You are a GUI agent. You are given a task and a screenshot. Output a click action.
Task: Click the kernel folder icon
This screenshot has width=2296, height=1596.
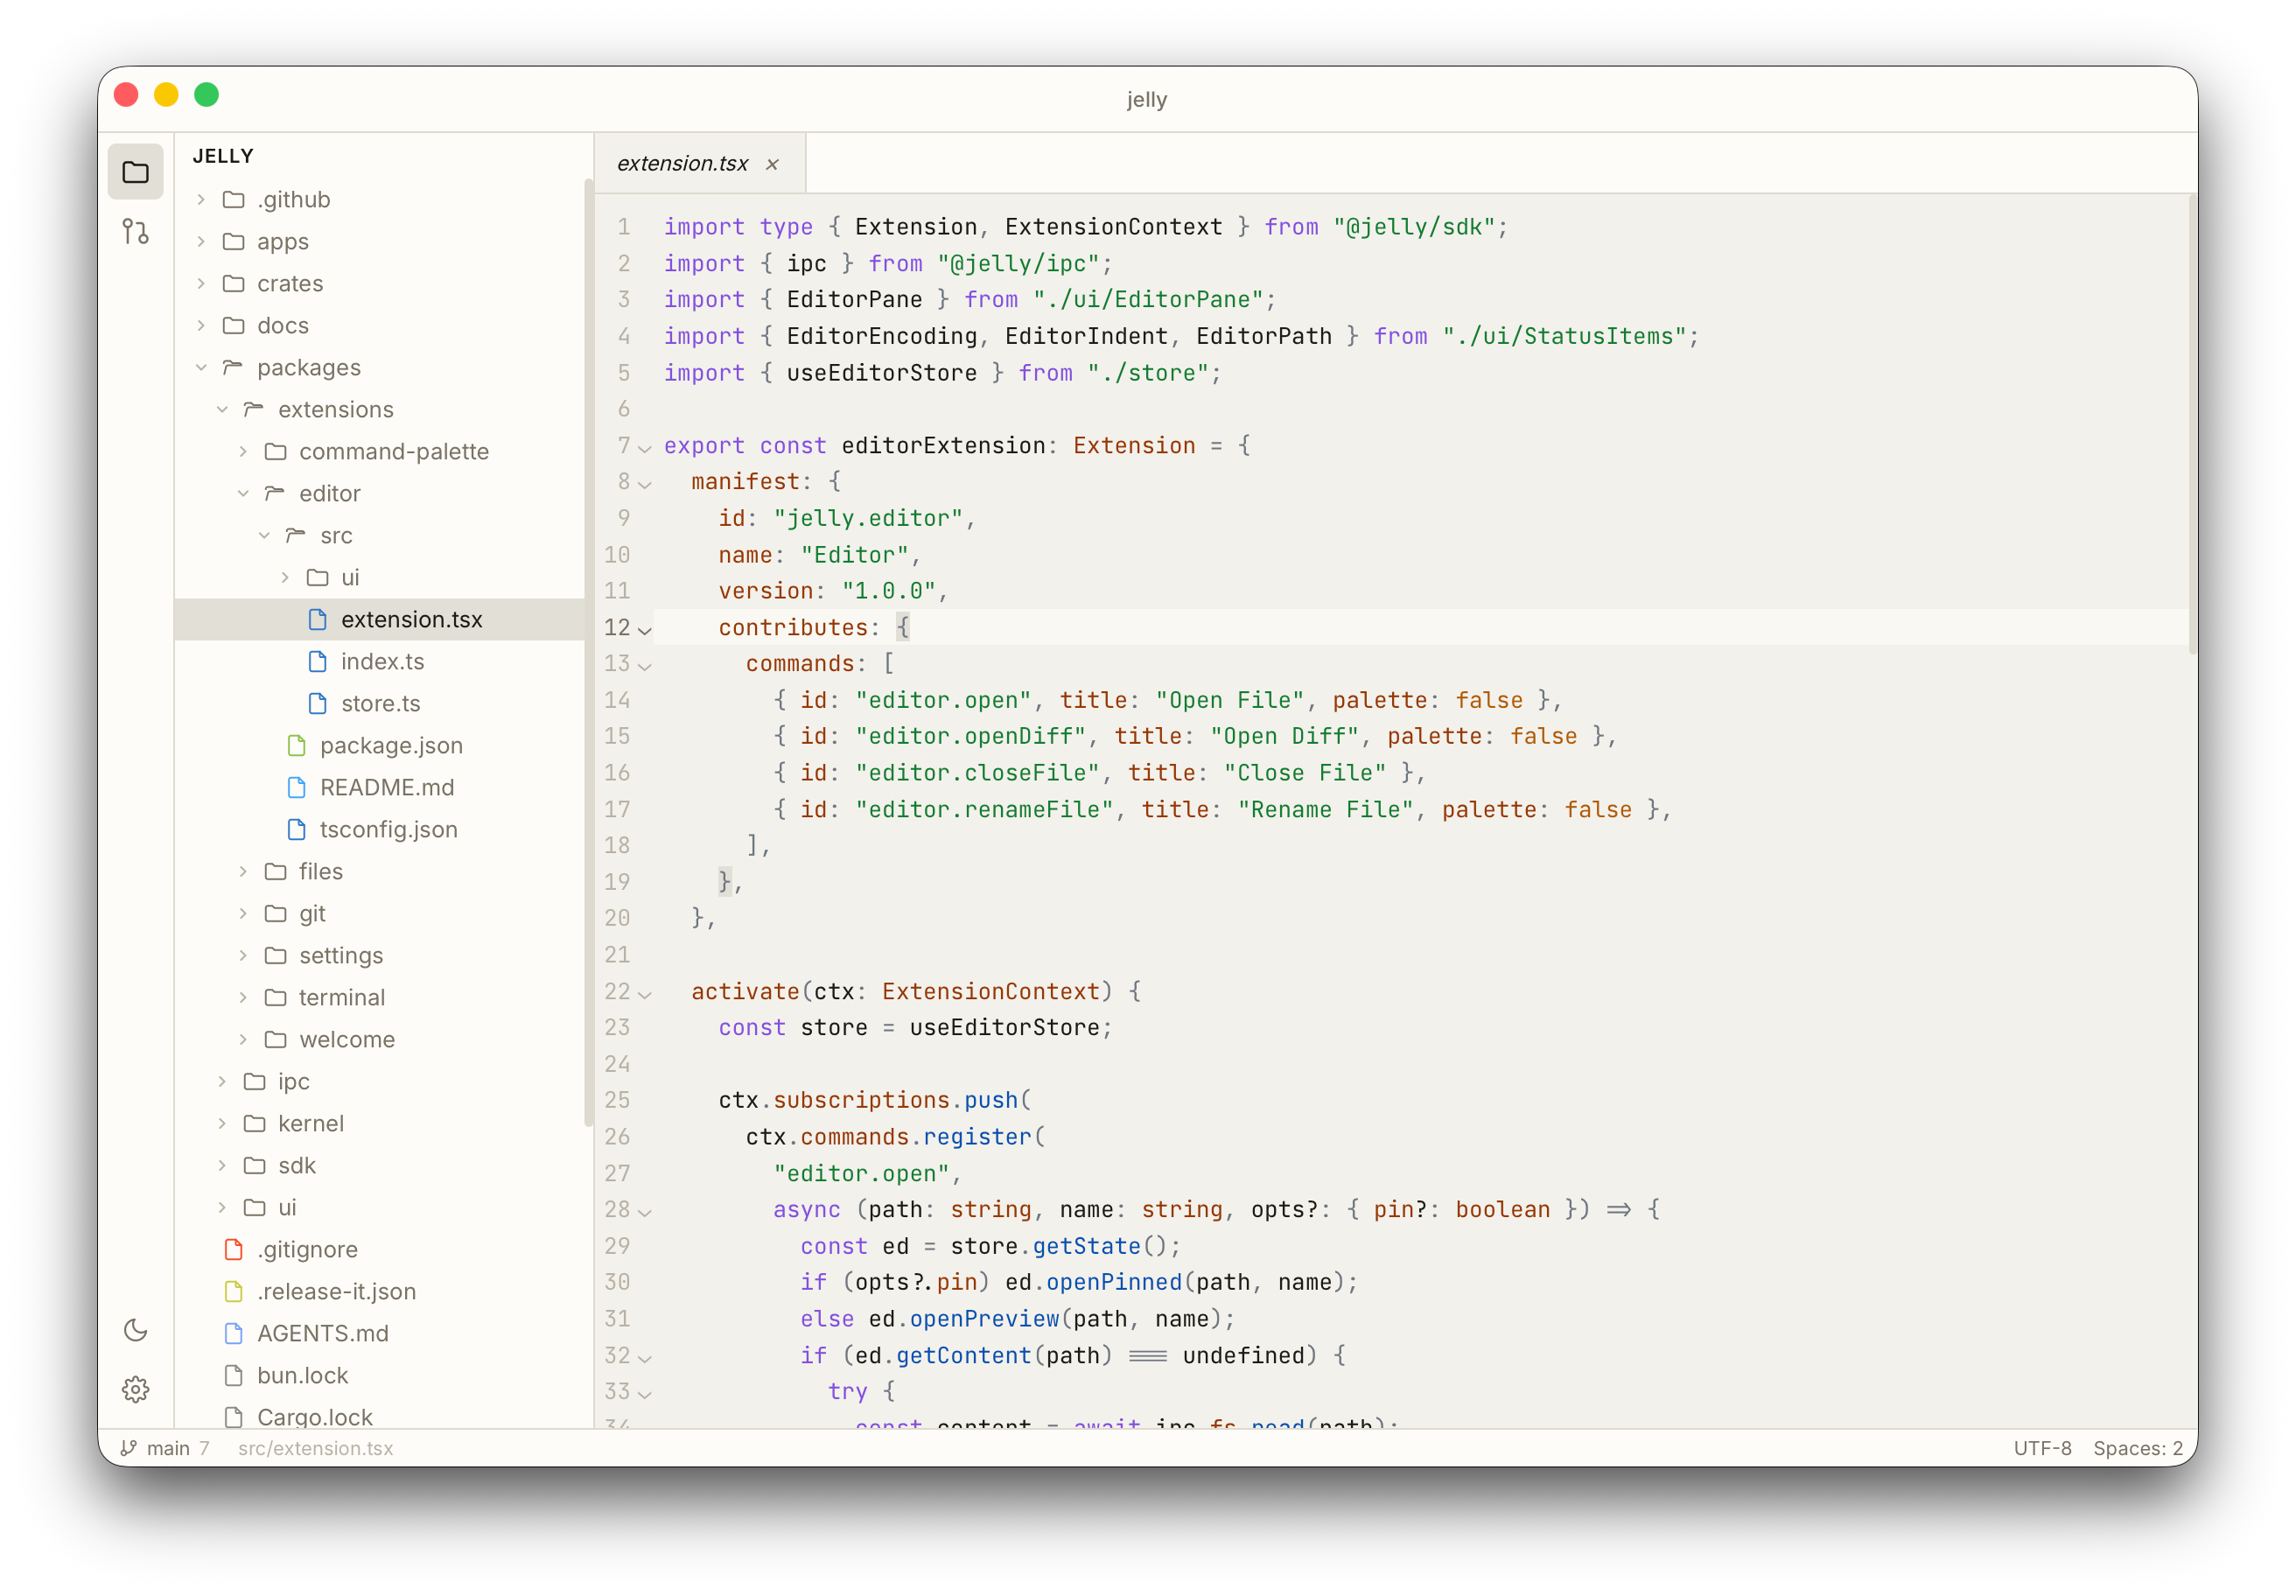[255, 1123]
